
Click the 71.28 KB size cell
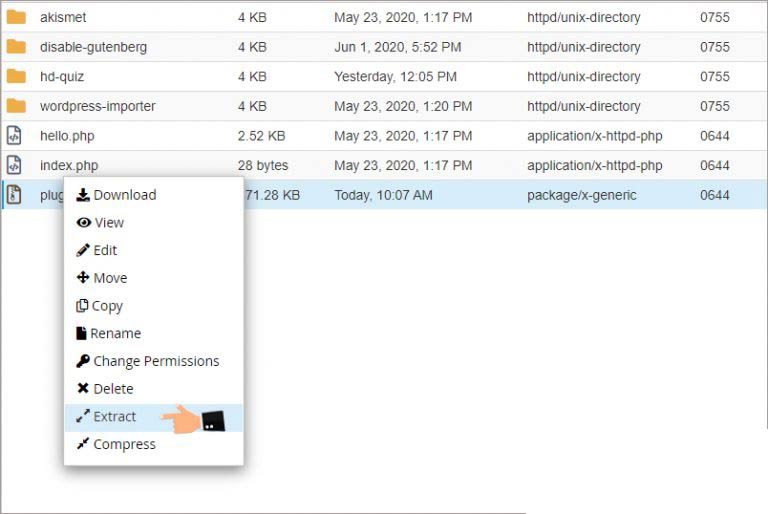[x=272, y=195]
